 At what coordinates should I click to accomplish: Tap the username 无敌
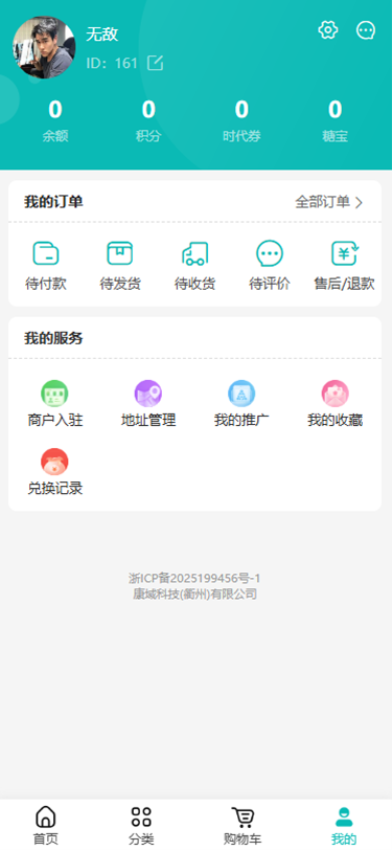coord(102,35)
